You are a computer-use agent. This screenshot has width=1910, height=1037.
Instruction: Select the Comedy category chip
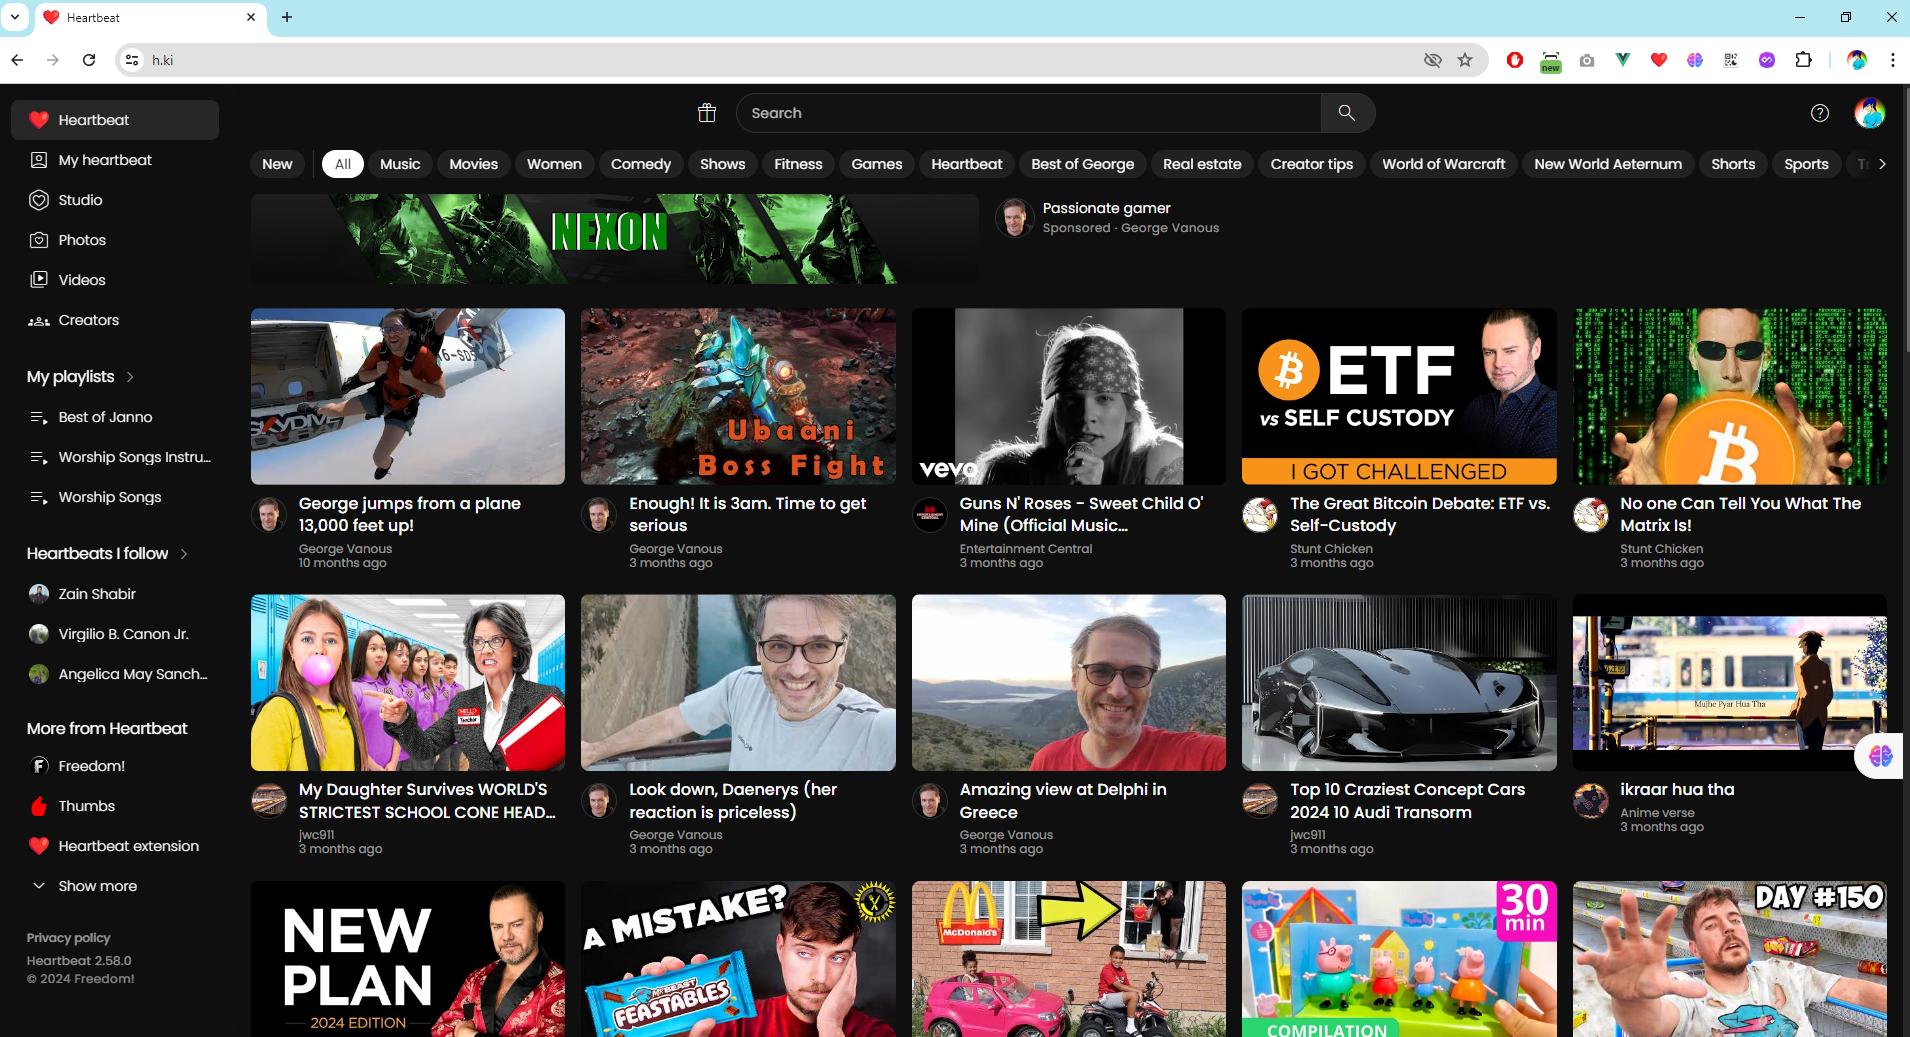coord(641,164)
